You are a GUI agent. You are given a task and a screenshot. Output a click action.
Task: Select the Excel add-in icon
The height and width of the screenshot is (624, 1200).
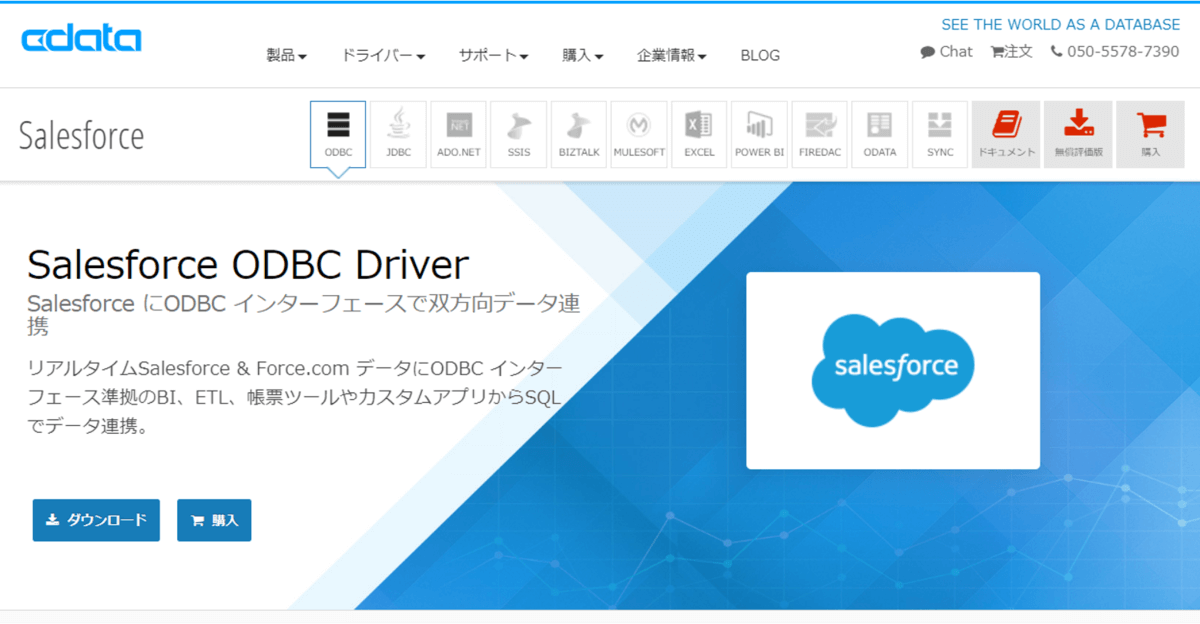click(699, 134)
